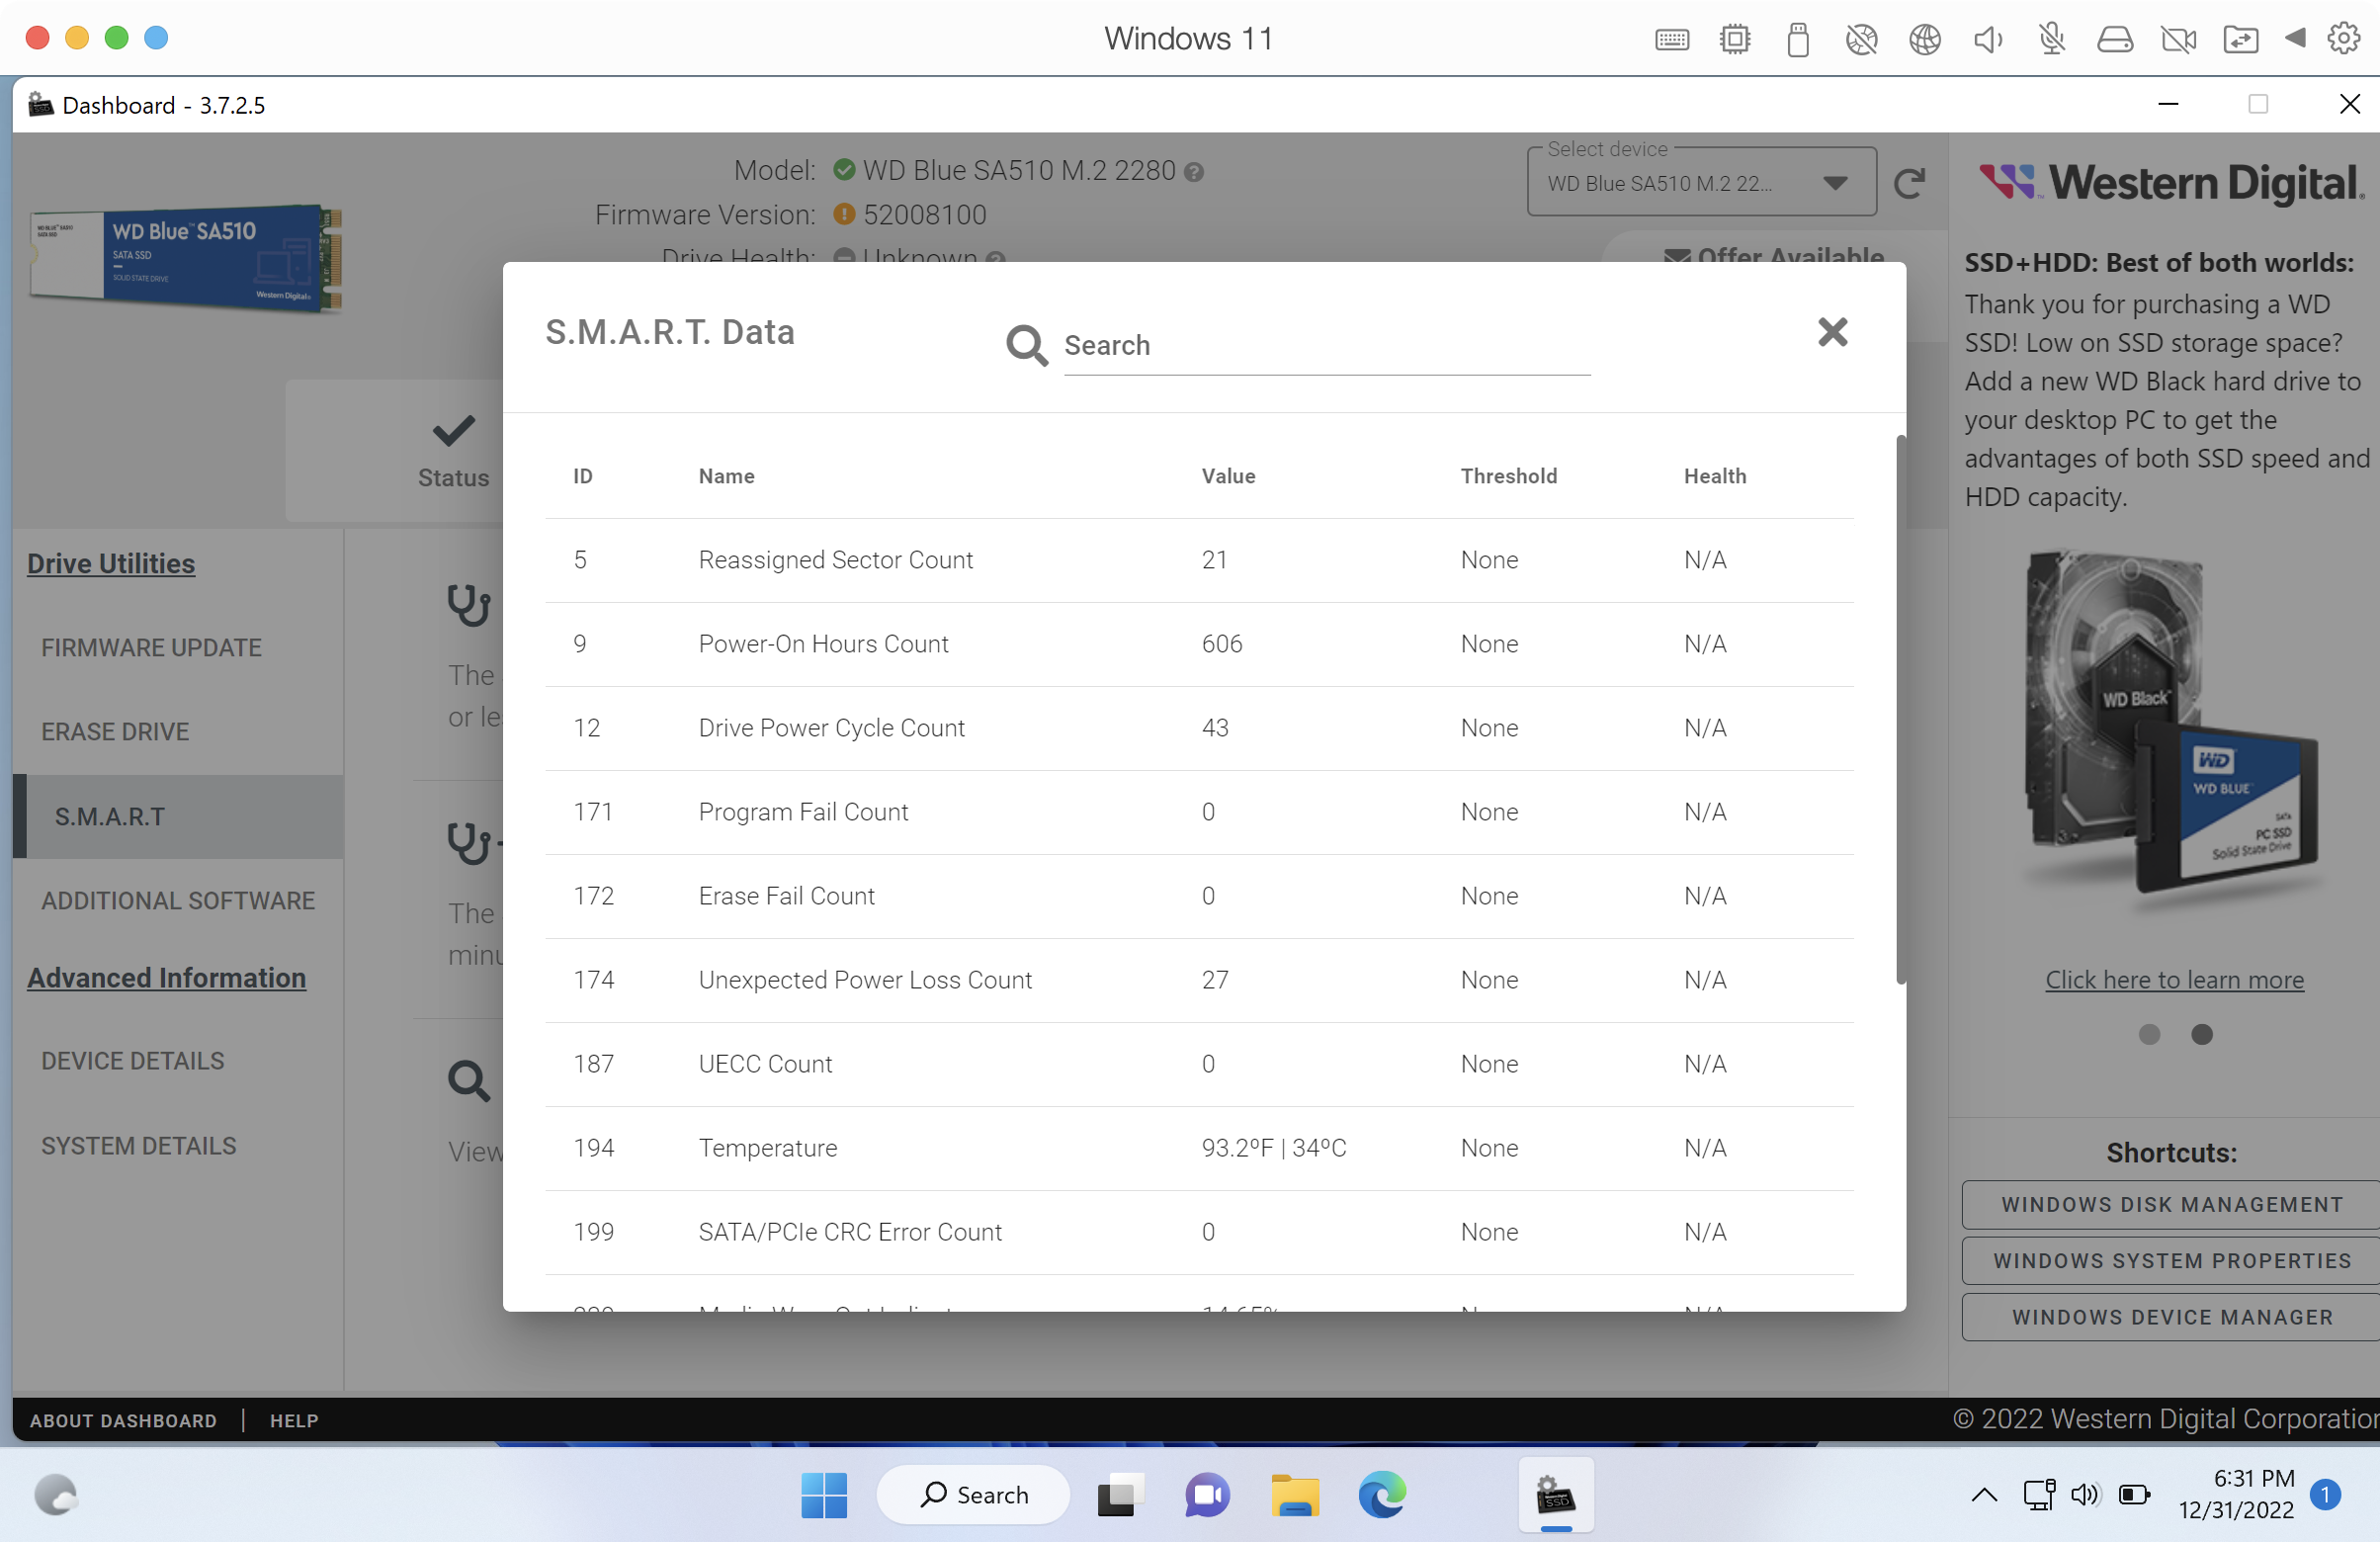
Task: Select Reassigned Sector Count row
Action: click(x=1199, y=560)
